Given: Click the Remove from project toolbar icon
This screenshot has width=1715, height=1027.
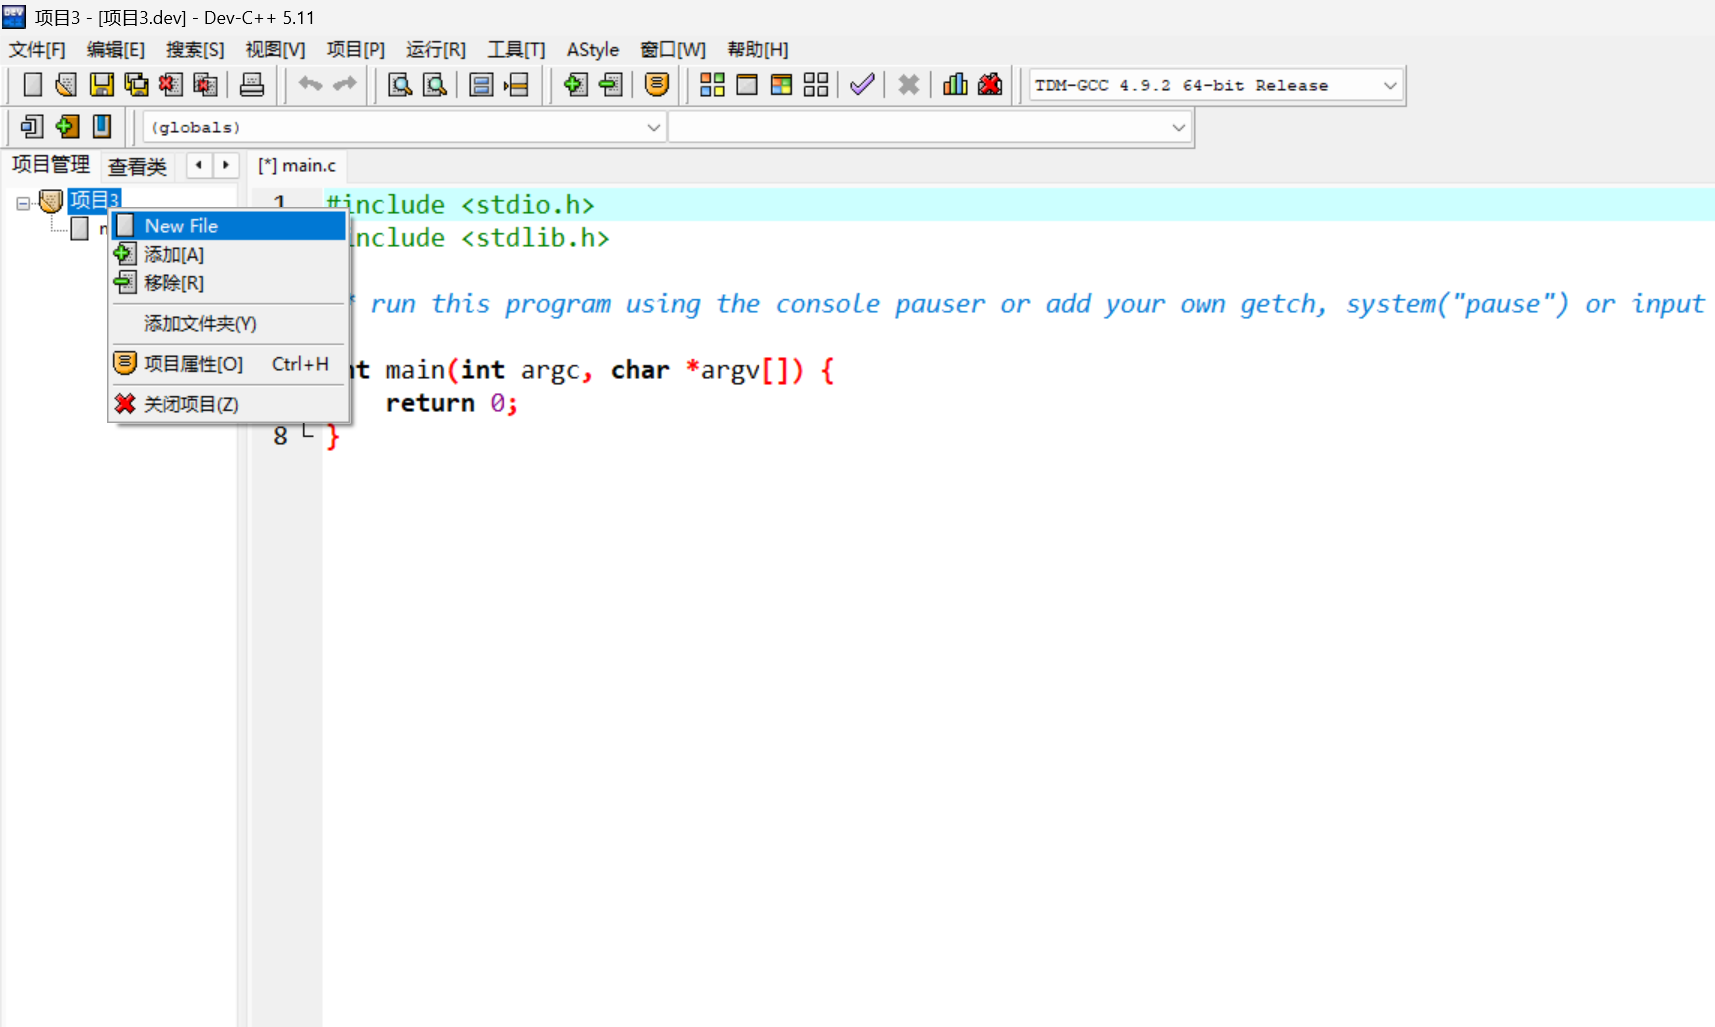Looking at the screenshot, I should point(610,85).
